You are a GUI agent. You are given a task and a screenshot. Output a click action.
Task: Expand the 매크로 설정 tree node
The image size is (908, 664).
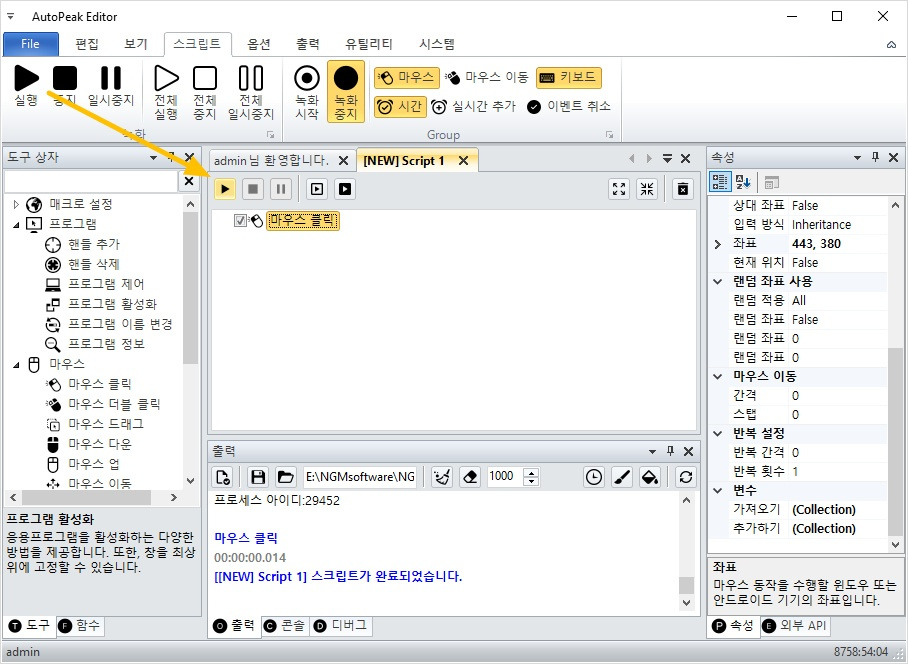pos(16,204)
